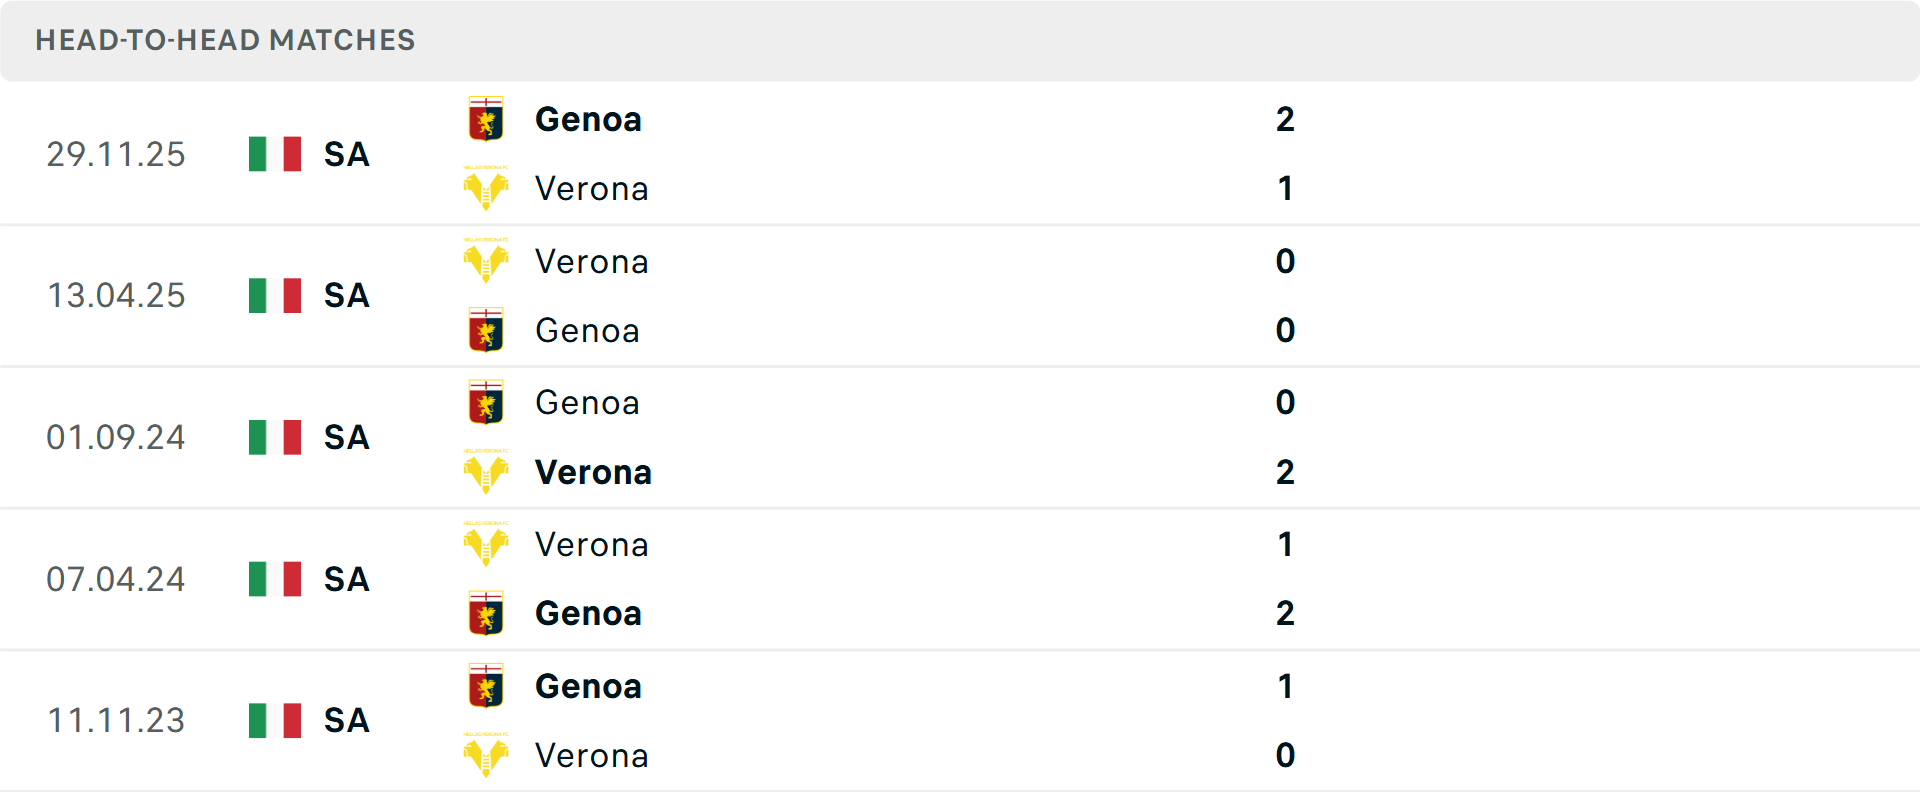
Task: Click the Genoa crest in the 29.11.25 match
Action: (487, 119)
